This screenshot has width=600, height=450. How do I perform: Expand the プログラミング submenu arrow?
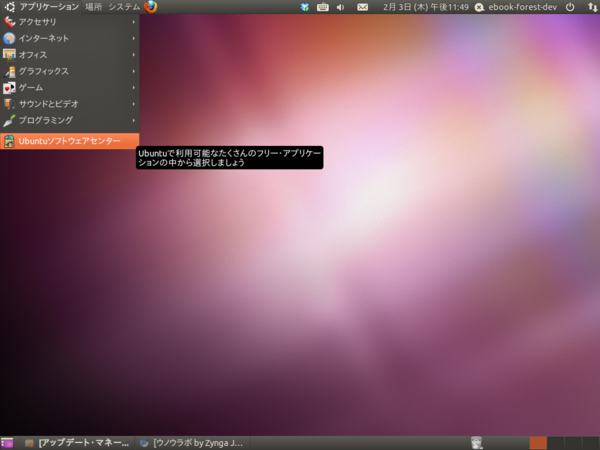(134, 120)
